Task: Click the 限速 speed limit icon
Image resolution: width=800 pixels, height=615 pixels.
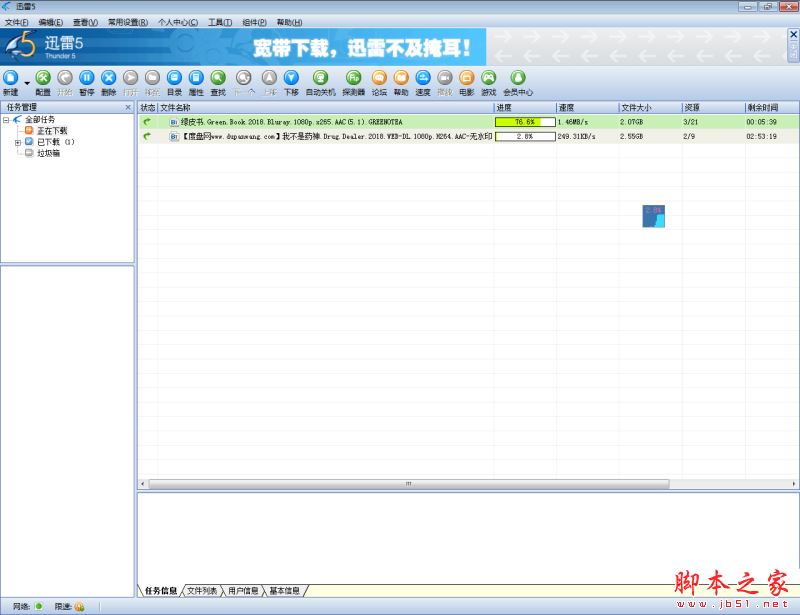Action: pyautogui.click(x=79, y=606)
